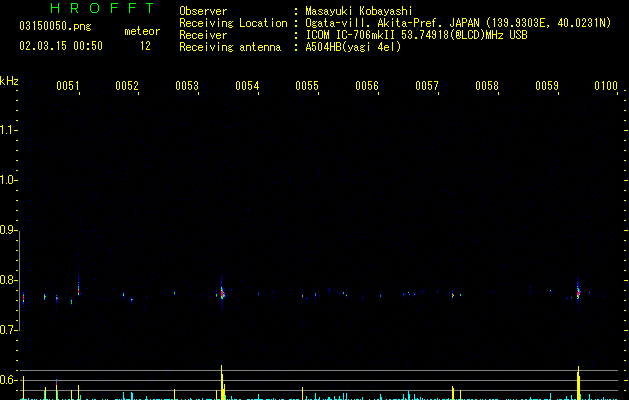The width and height of the screenshot is (629, 400).
Task: Click the 0055 time marker
Action: [307, 86]
